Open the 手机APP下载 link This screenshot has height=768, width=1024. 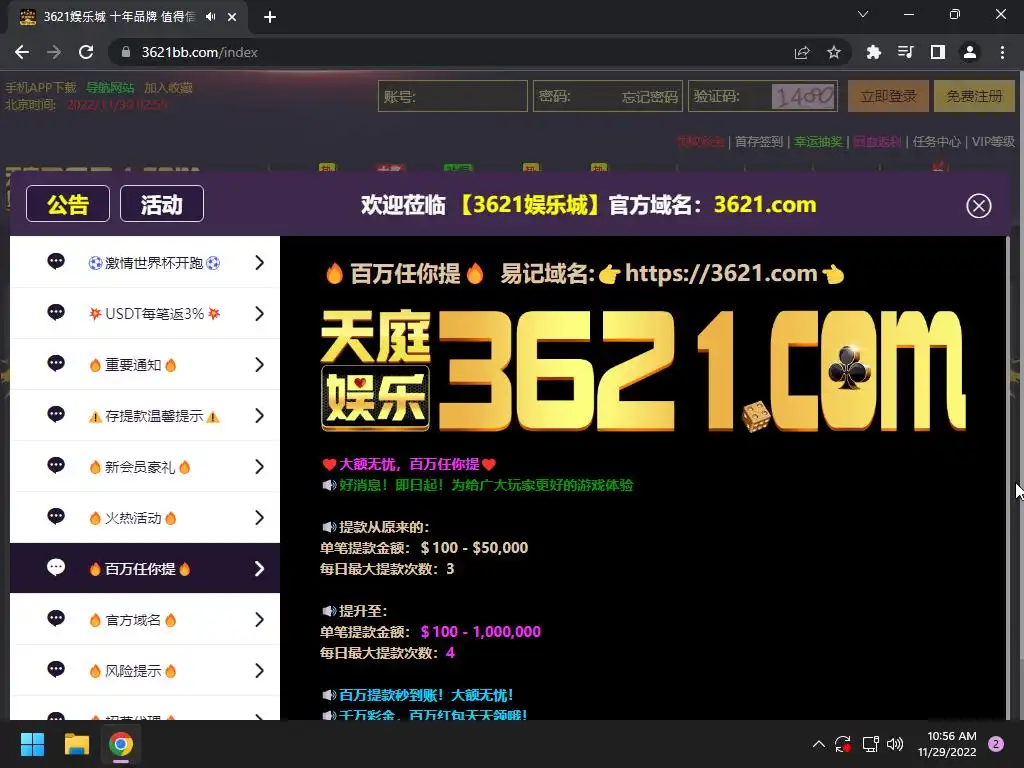click(41, 88)
